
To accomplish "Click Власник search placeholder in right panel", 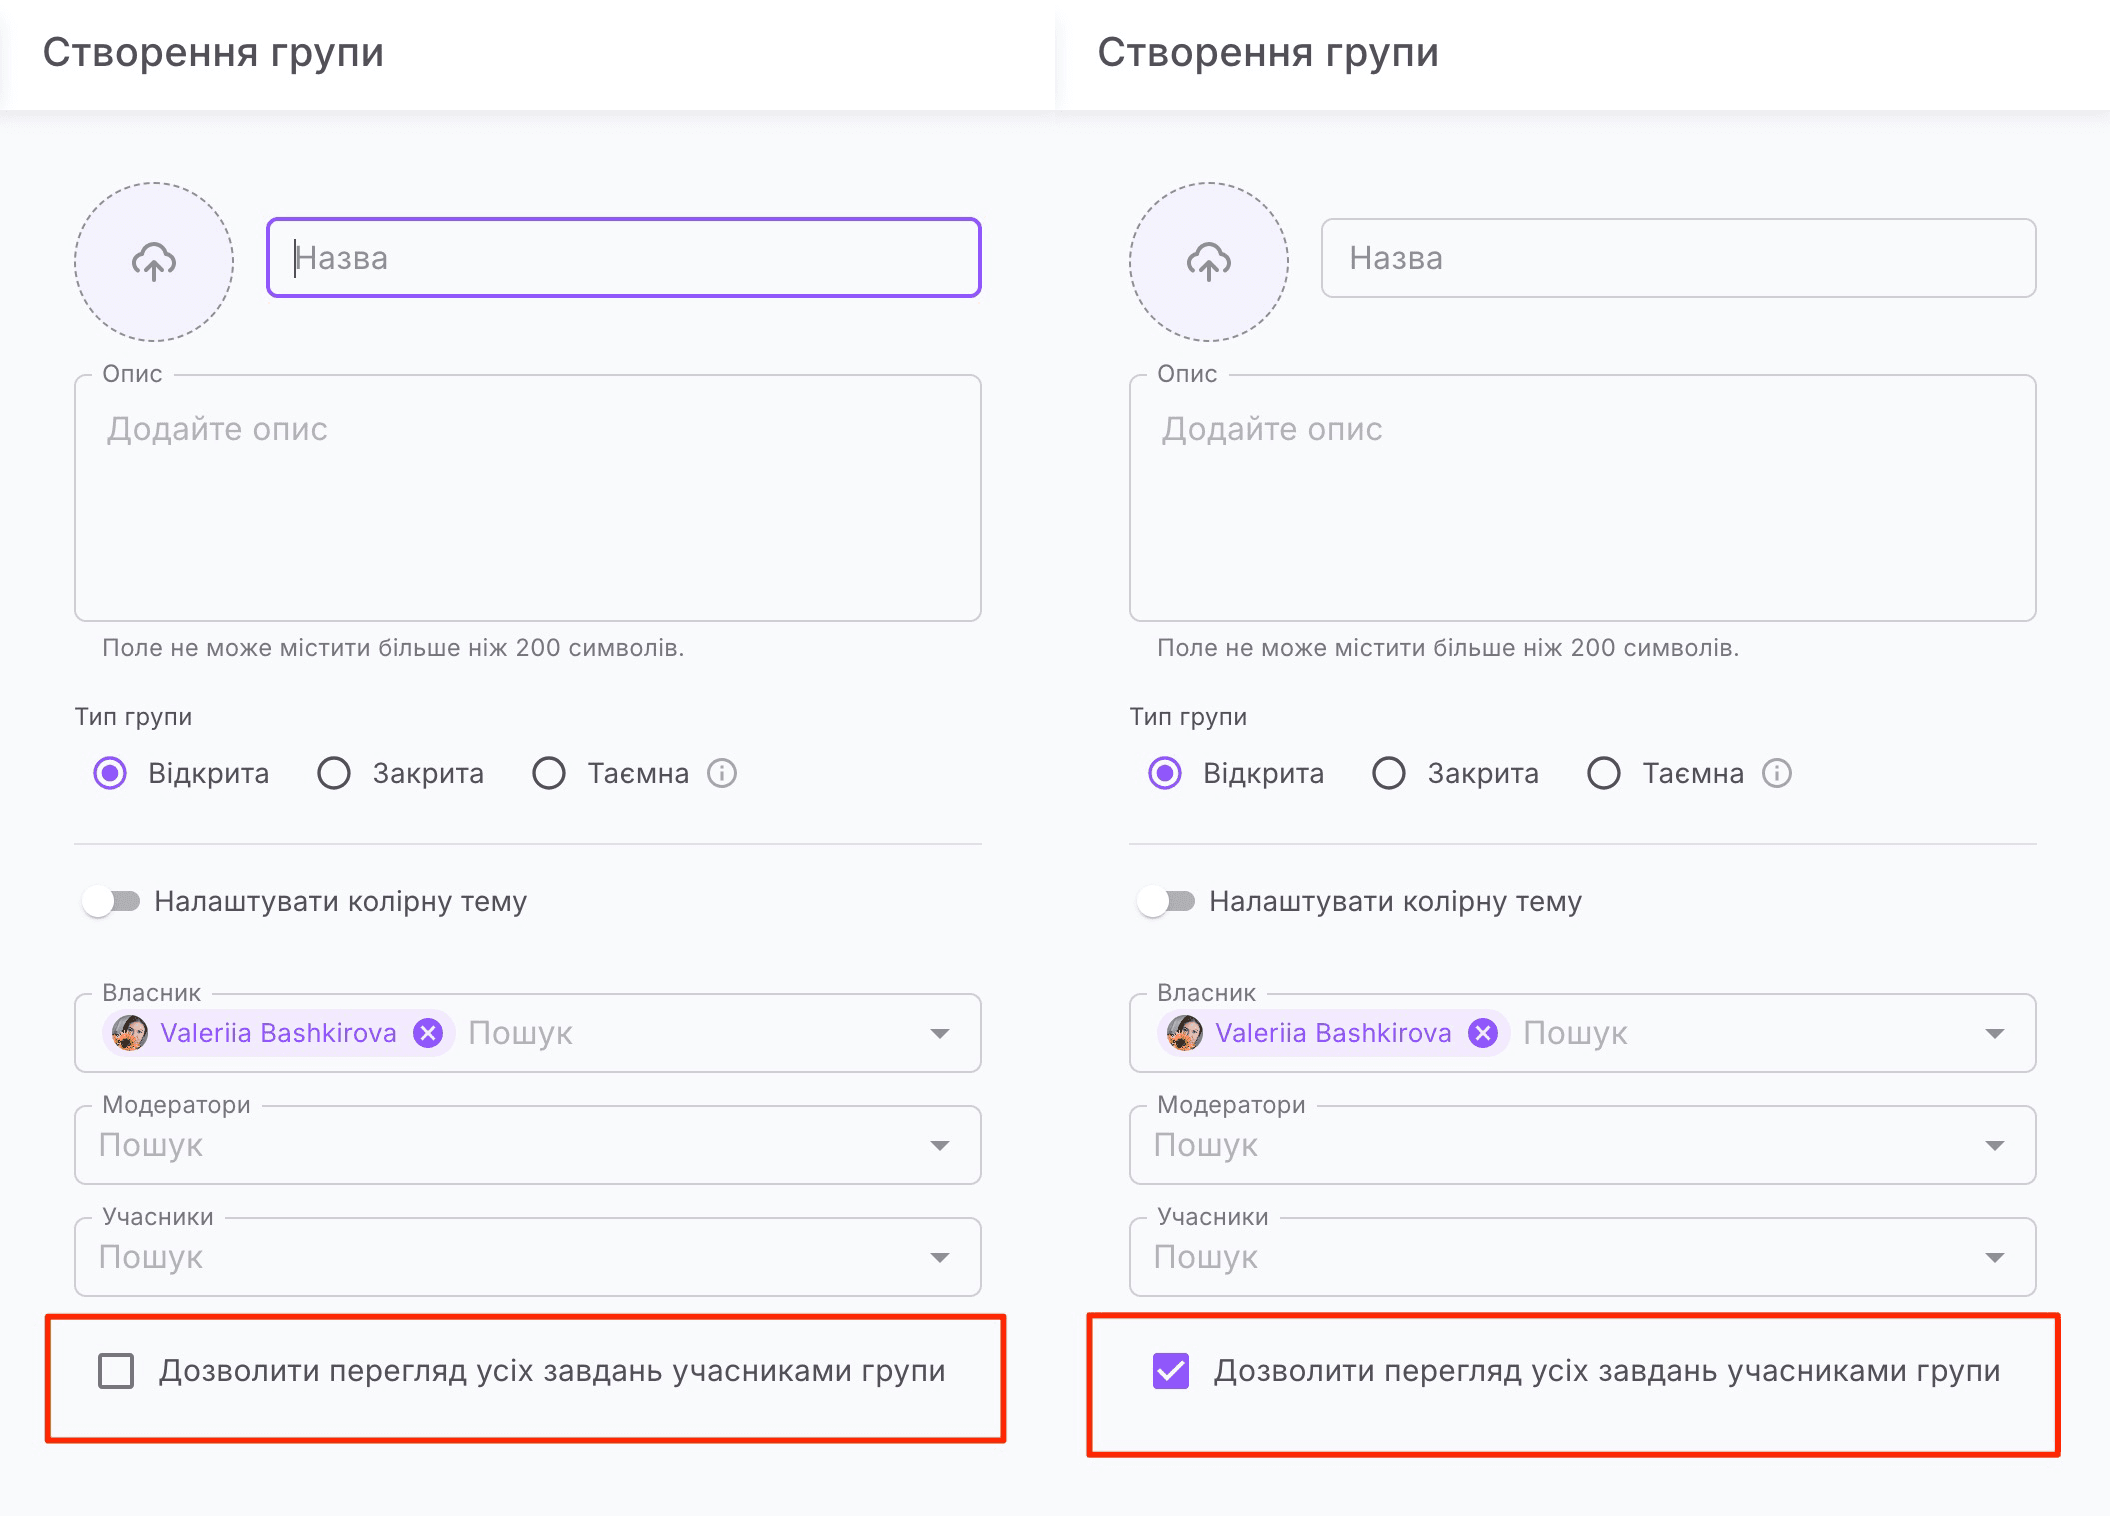I will tap(1576, 1033).
